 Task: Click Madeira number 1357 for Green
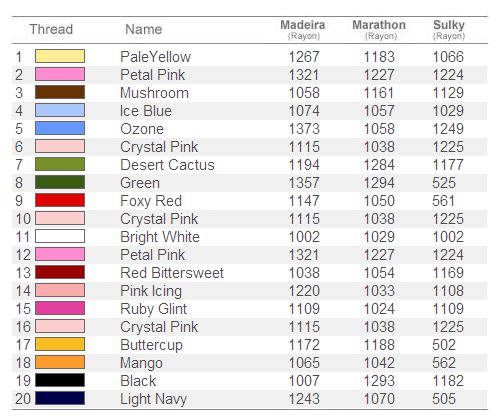304,183
